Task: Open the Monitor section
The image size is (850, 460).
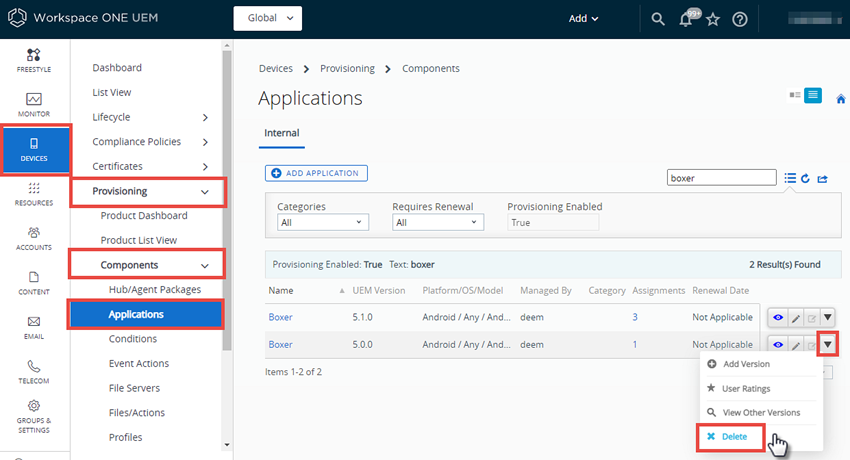Action: [34, 105]
